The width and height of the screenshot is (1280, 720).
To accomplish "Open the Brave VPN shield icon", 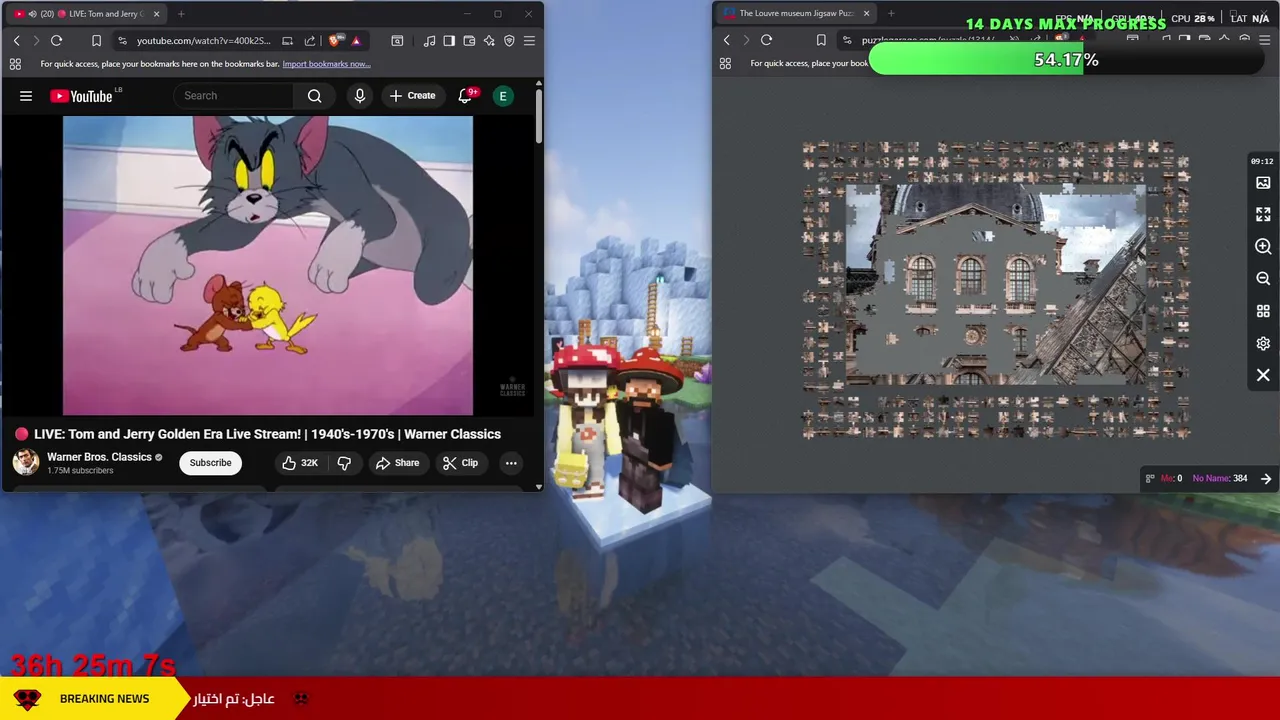I will [509, 41].
